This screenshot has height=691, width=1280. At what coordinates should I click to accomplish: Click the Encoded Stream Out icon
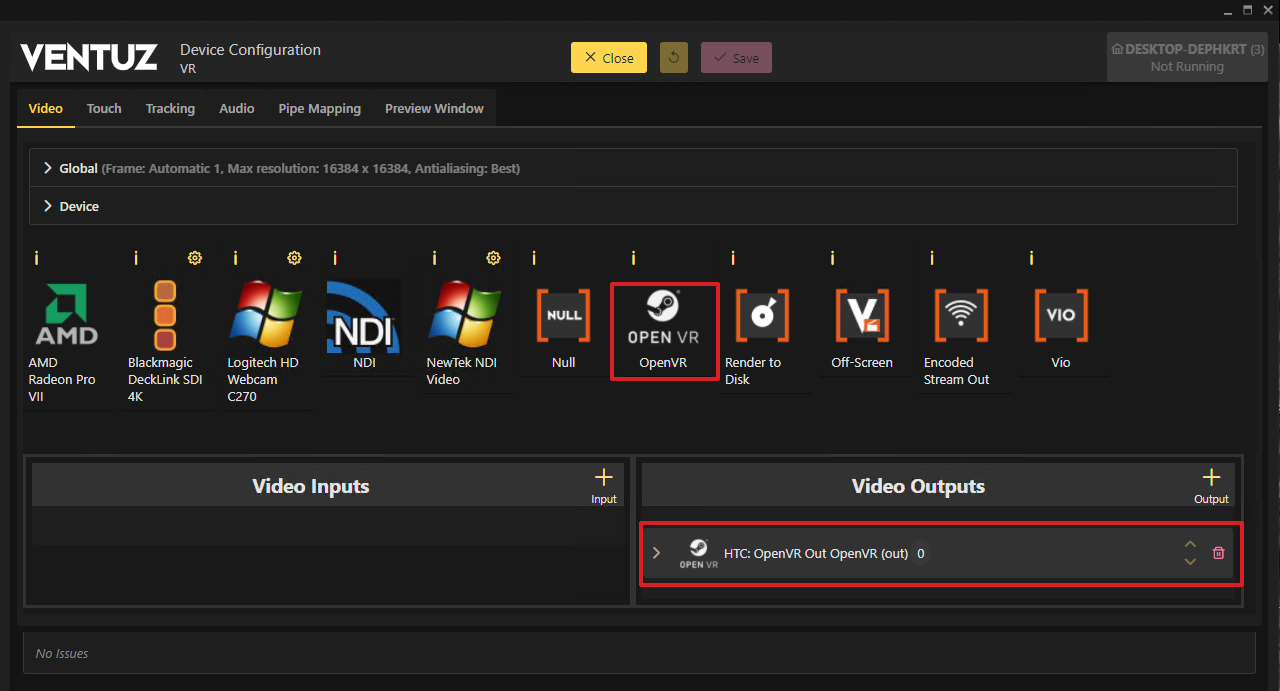(962, 314)
